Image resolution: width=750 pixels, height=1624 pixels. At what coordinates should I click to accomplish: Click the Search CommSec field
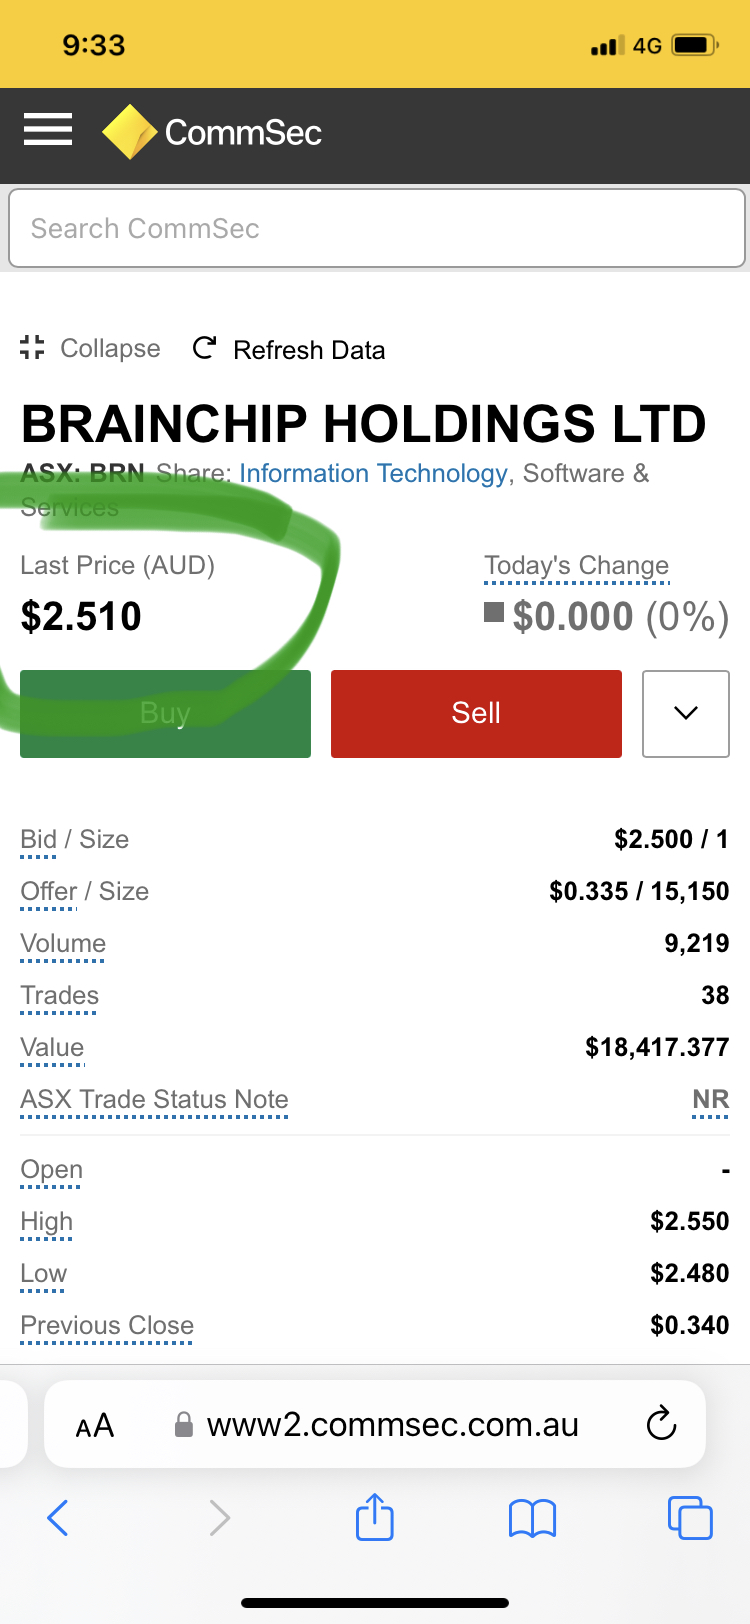pos(376,228)
